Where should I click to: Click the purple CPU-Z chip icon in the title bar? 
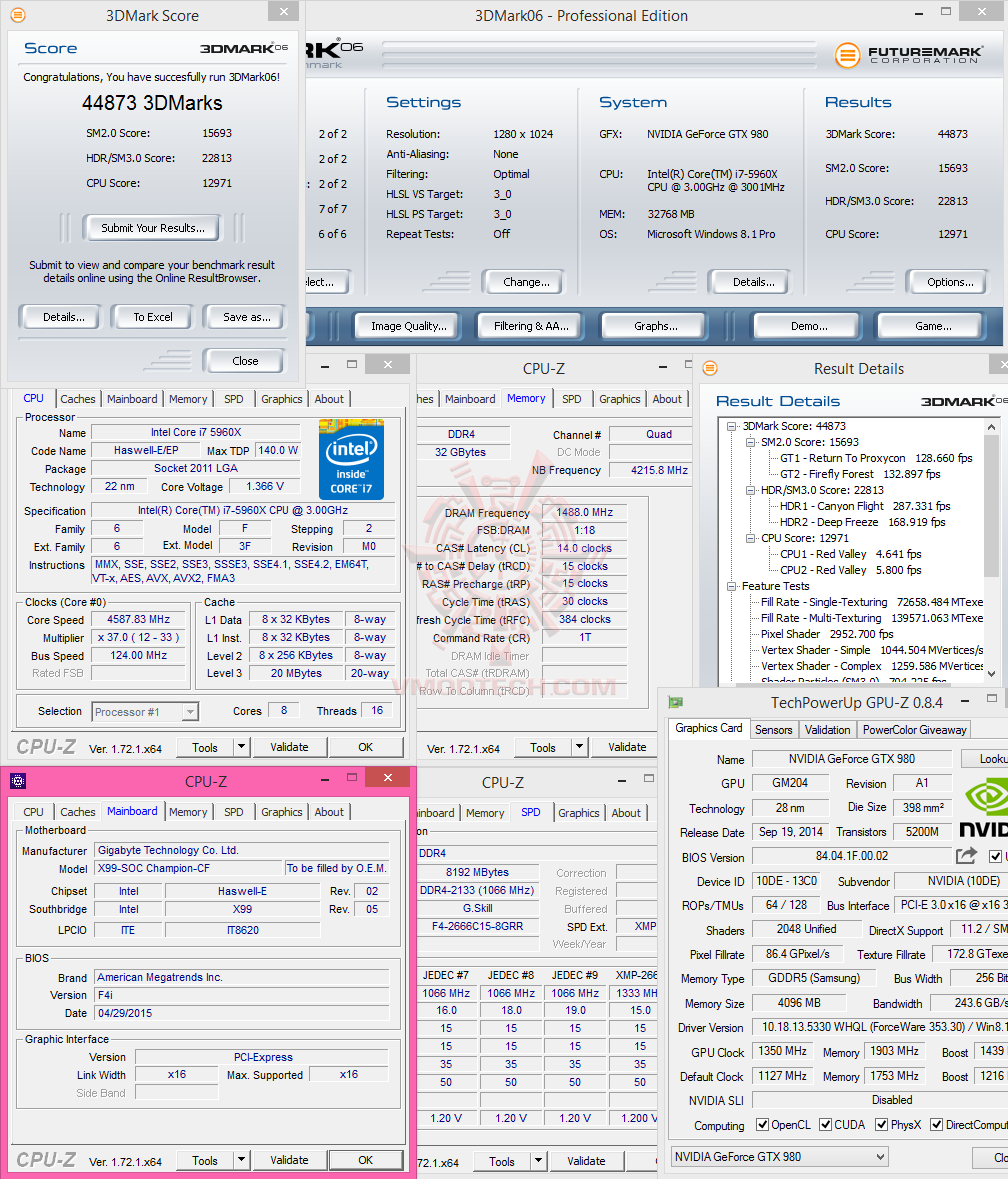18,781
